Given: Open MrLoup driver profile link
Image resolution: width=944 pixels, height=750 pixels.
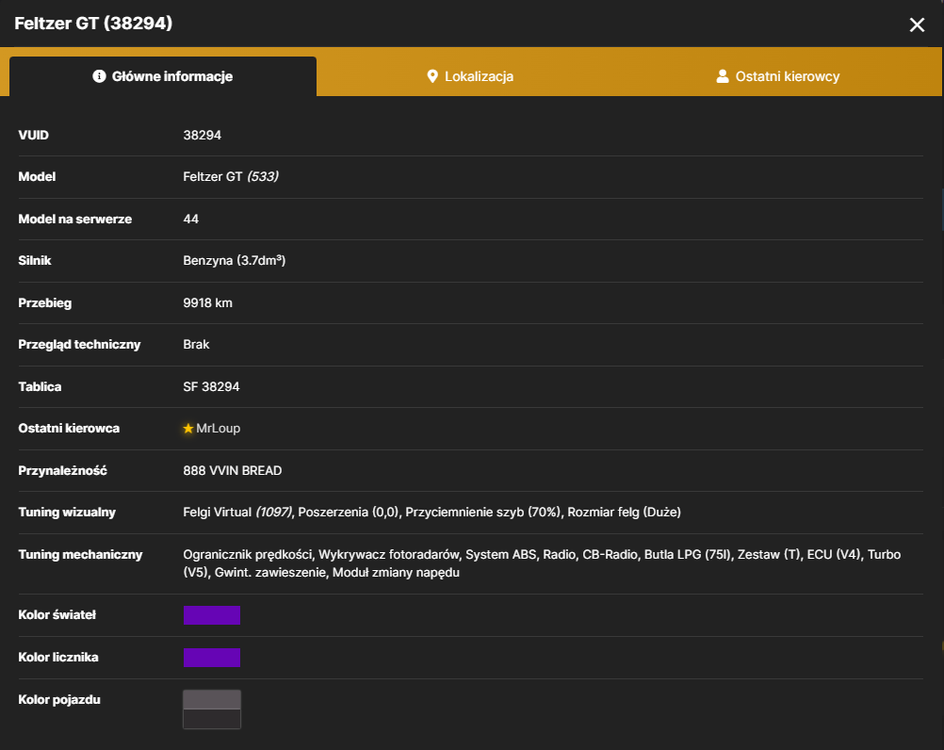Looking at the screenshot, I should [x=218, y=429].
